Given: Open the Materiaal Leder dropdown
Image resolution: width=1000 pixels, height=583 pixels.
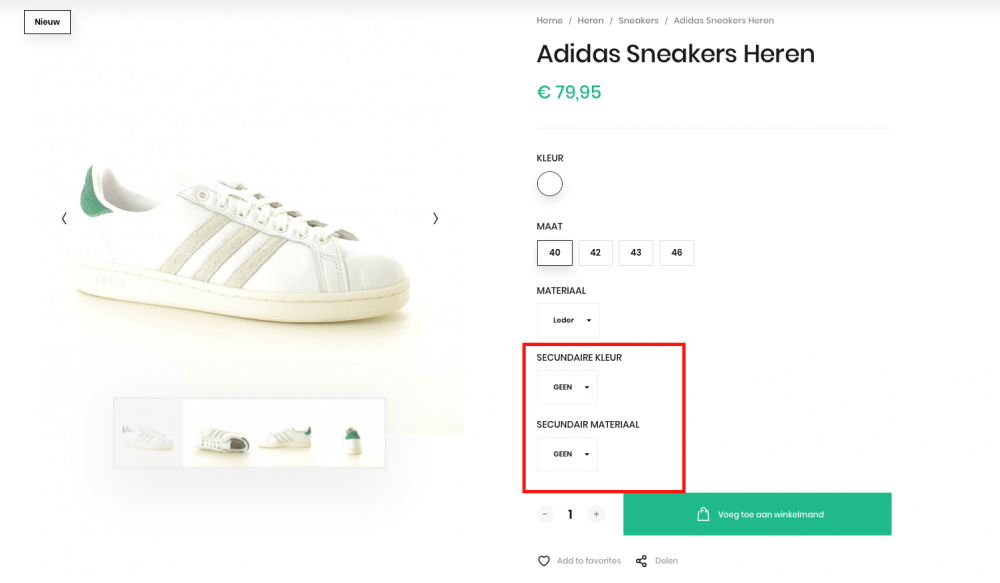Looking at the screenshot, I should (x=568, y=320).
